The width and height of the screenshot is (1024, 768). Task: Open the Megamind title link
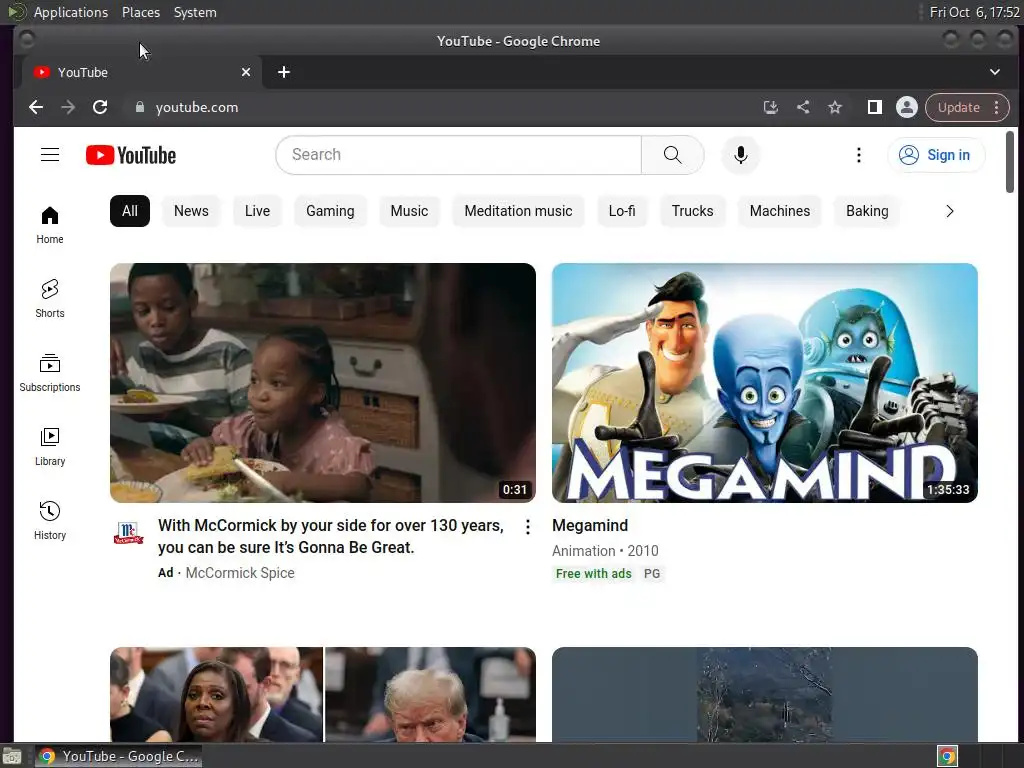tap(590, 526)
